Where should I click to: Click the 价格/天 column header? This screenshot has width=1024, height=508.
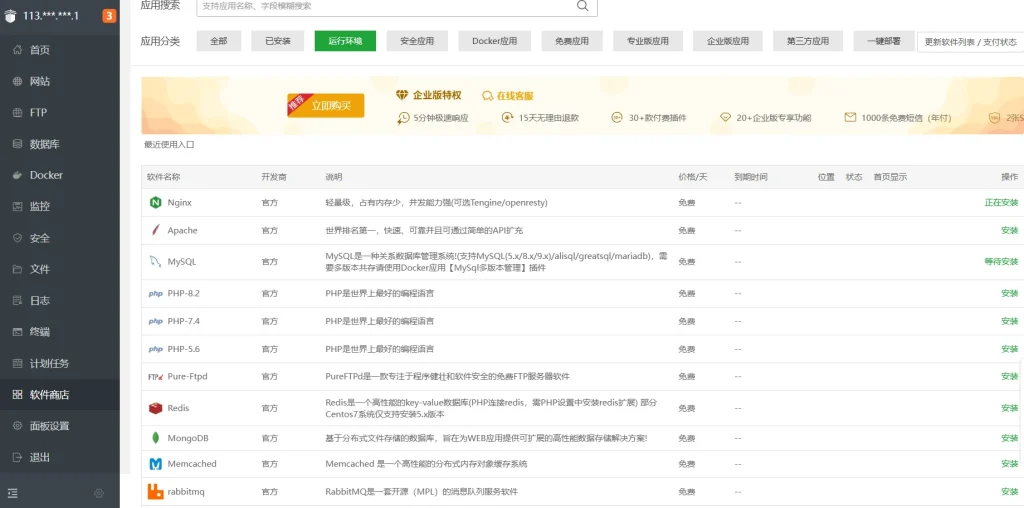[x=693, y=177]
